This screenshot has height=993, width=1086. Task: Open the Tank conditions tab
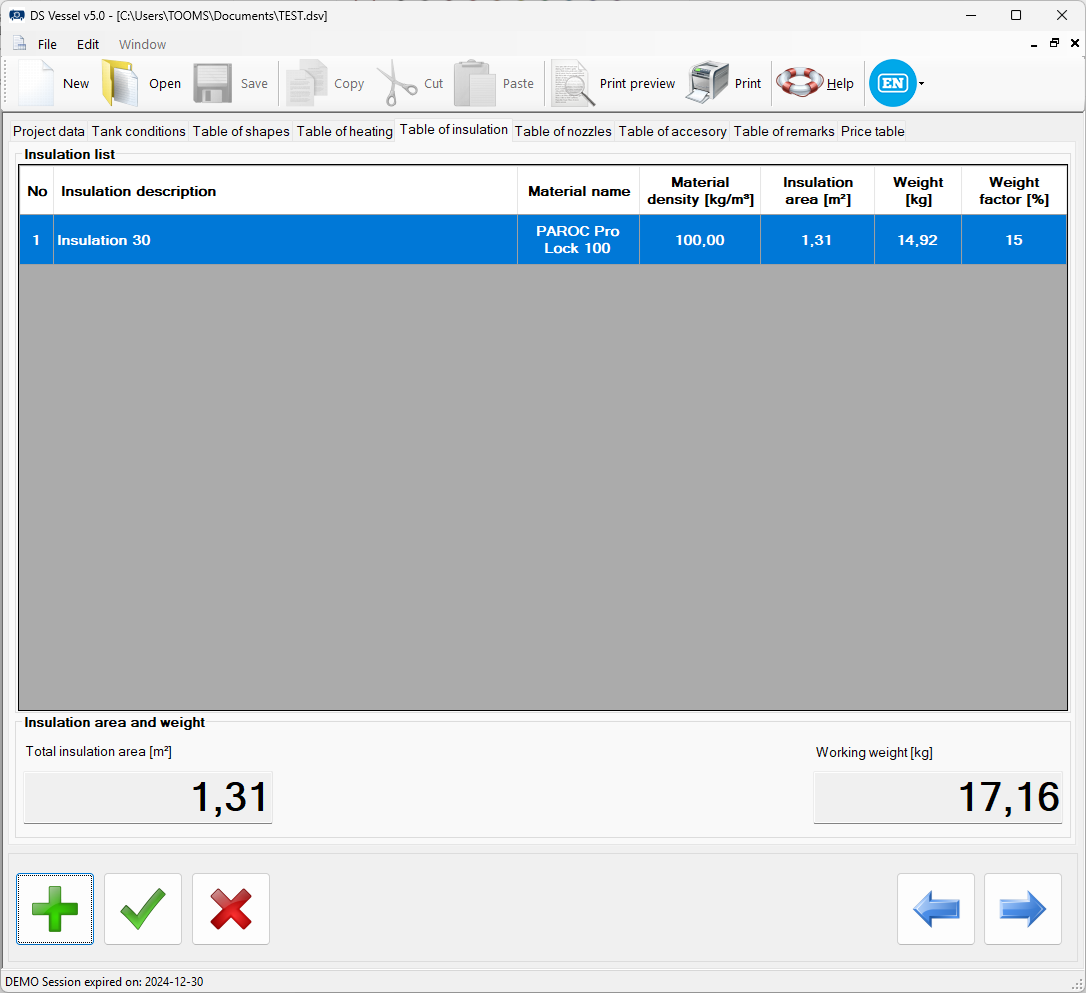tap(139, 131)
